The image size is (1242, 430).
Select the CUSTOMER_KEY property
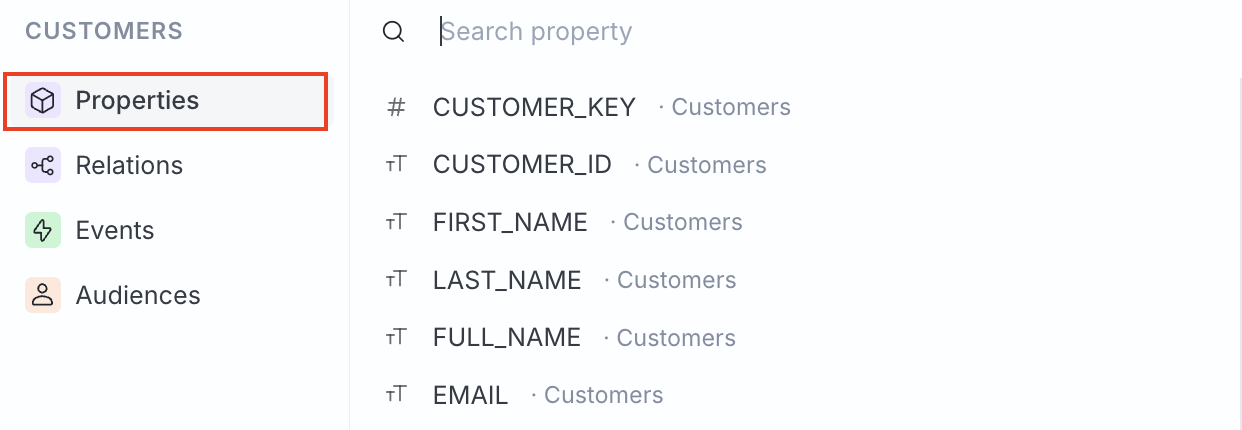pos(534,107)
